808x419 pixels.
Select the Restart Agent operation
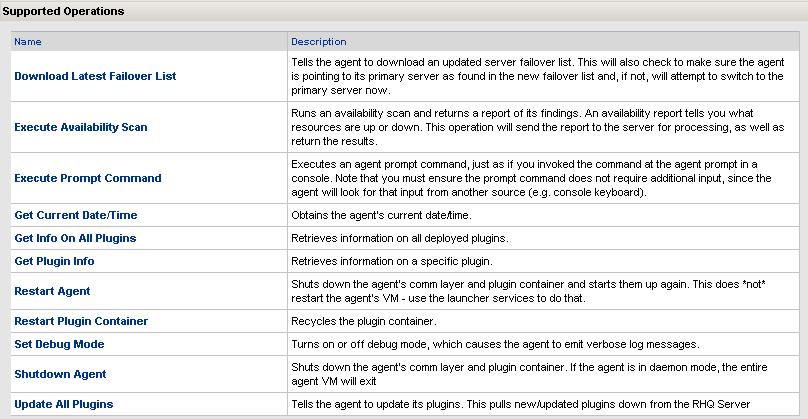click(x=53, y=291)
